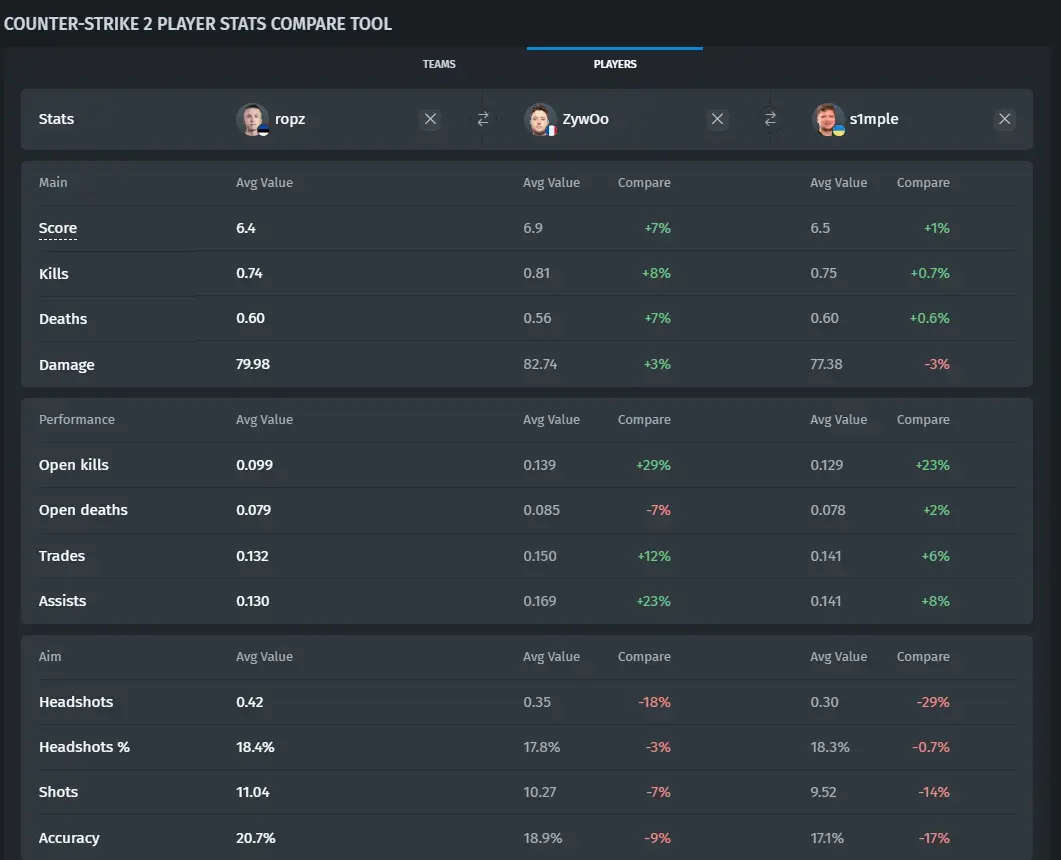The height and width of the screenshot is (860, 1061).
Task: Swap ZywOo and s1mple positions
Action: tap(770, 119)
